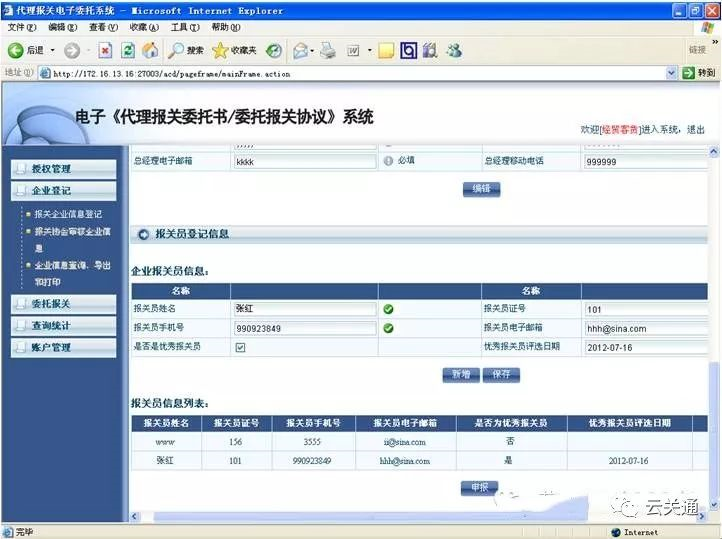Click the 总经理移动电话 input 999999
The image size is (722, 539).
pos(646,162)
